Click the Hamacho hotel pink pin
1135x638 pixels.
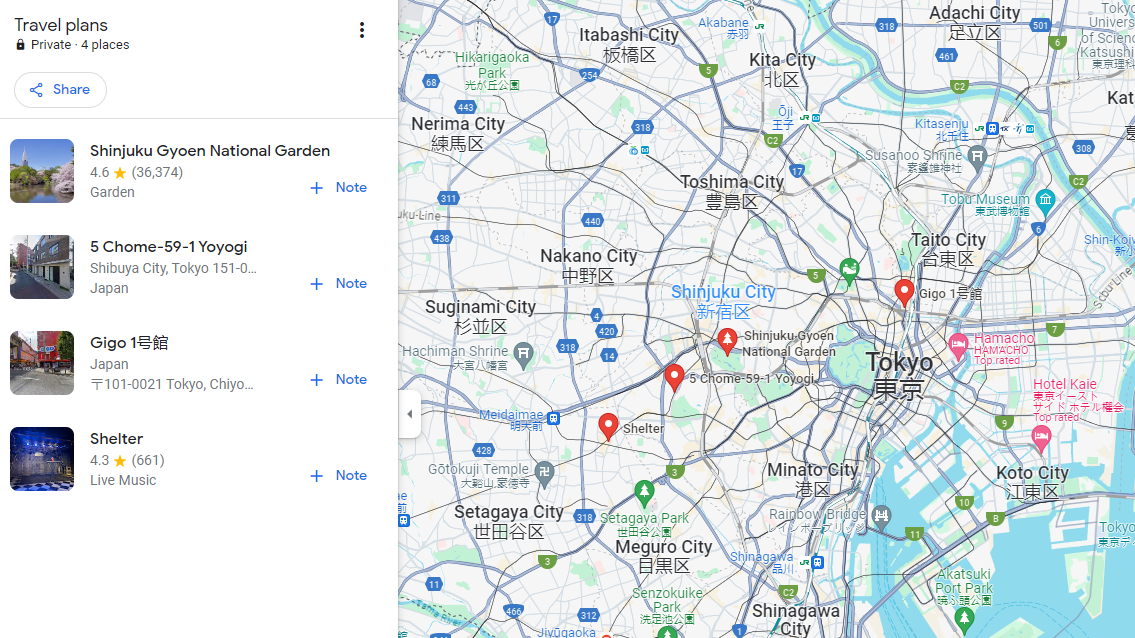pos(958,346)
